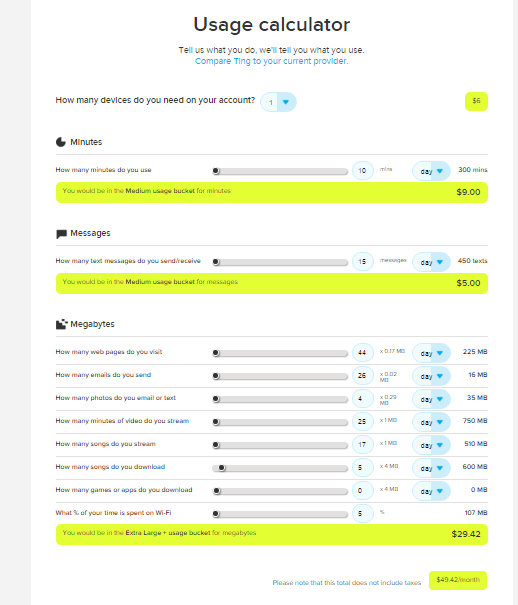Open the minutes period dropdown set to day

(x=431, y=171)
